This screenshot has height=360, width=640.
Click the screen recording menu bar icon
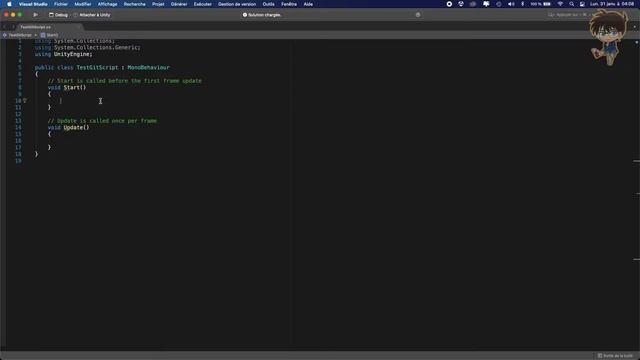tap(449, 4)
